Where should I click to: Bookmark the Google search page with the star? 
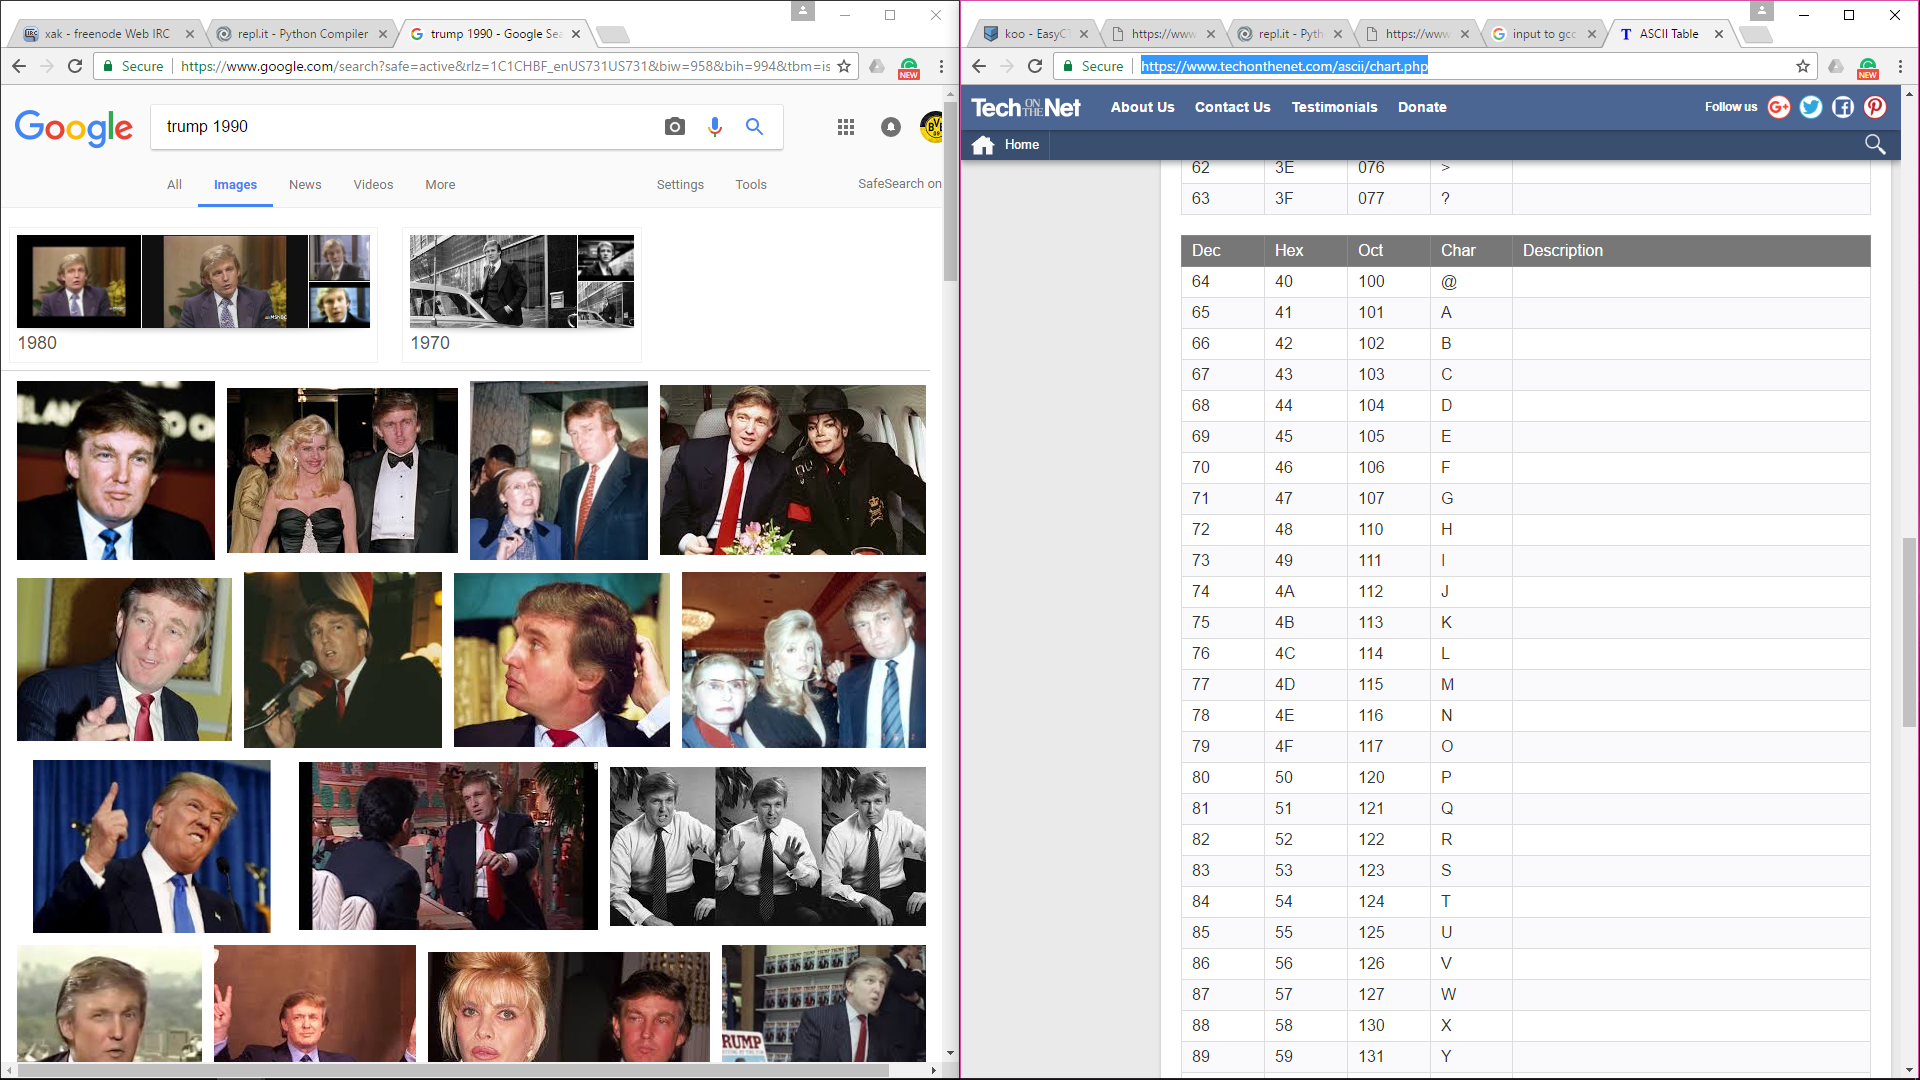pos(844,66)
